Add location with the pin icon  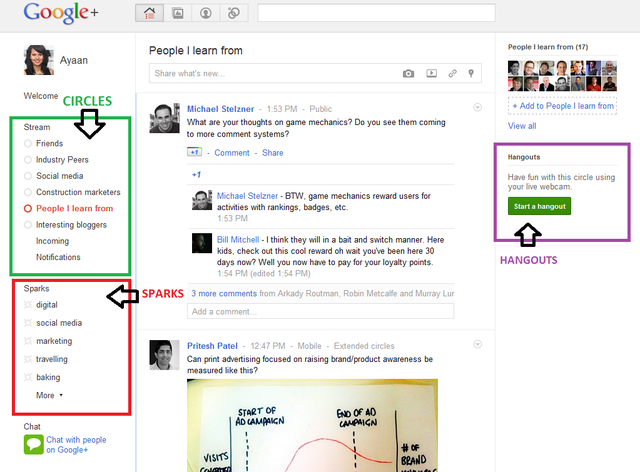(x=471, y=73)
